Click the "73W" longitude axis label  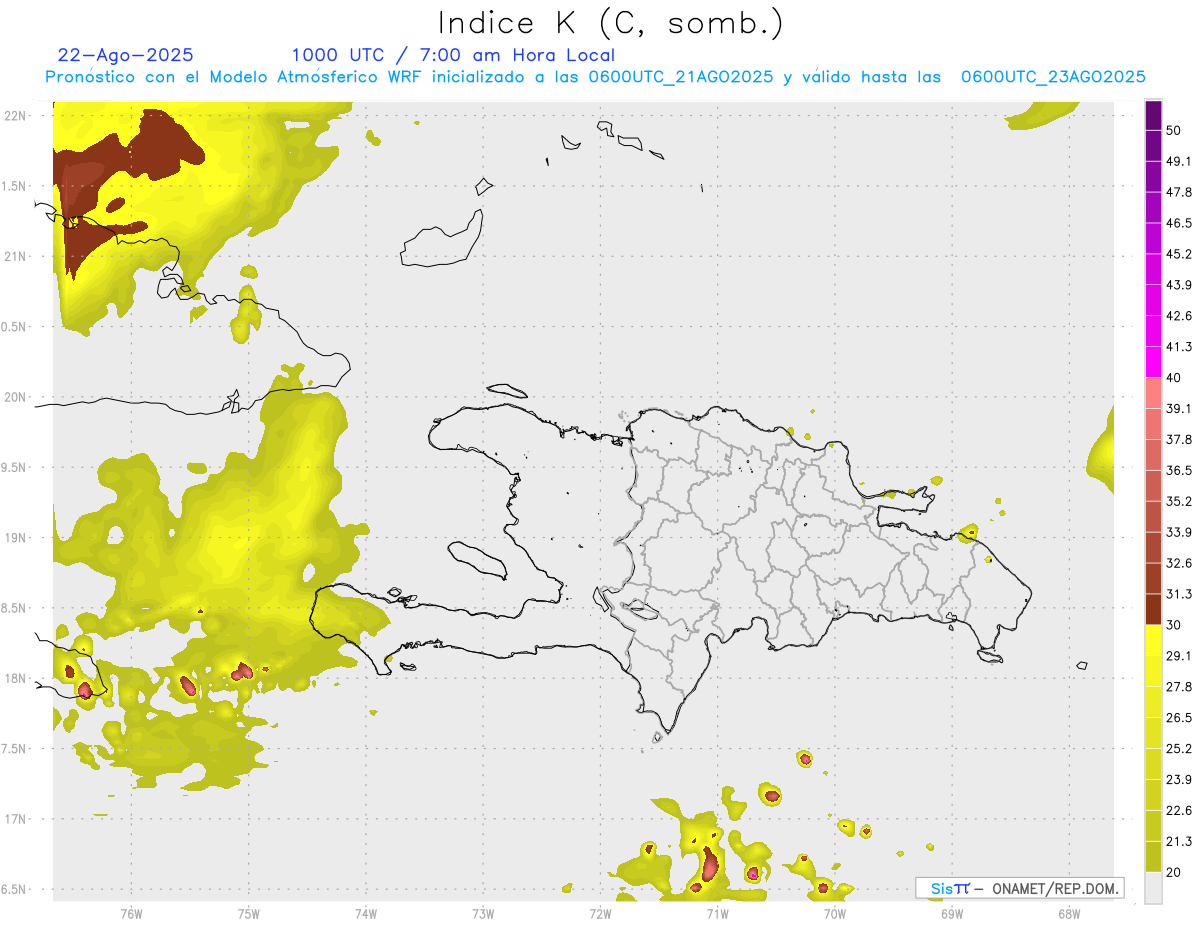point(483,913)
